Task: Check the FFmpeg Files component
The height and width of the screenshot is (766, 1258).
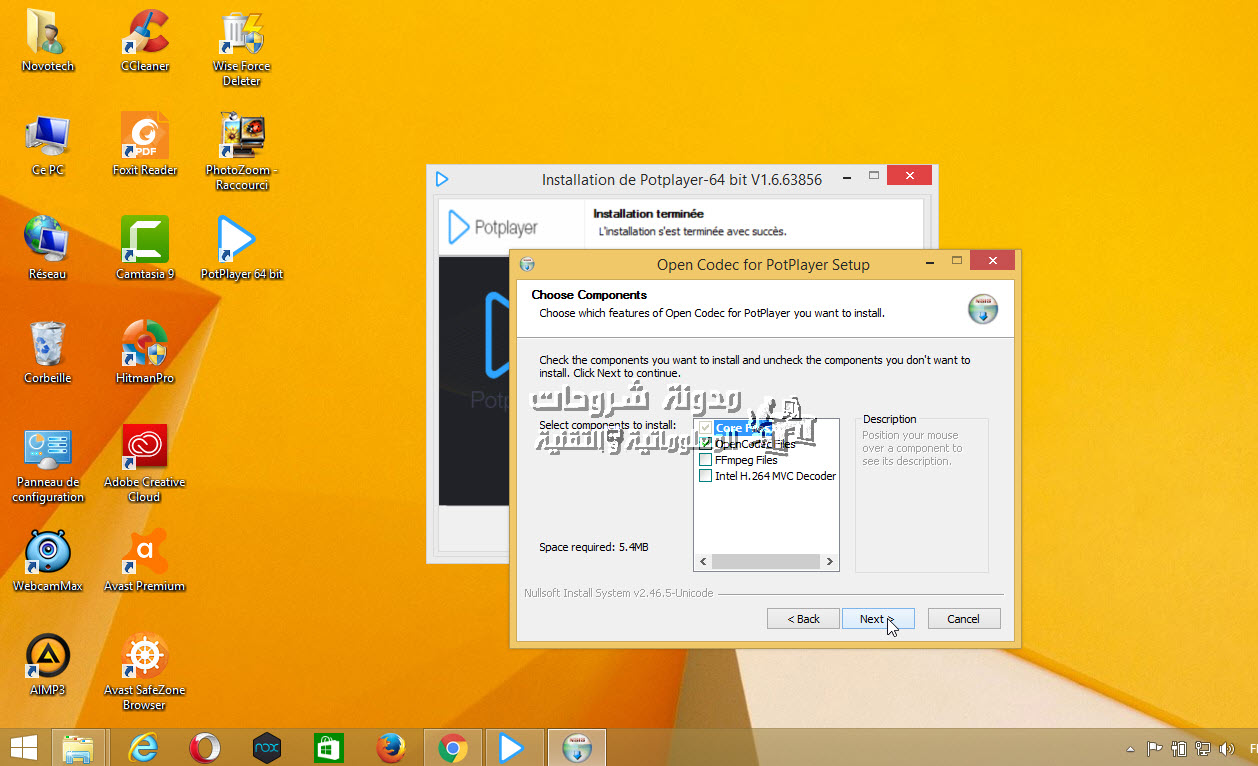Action: (706, 460)
